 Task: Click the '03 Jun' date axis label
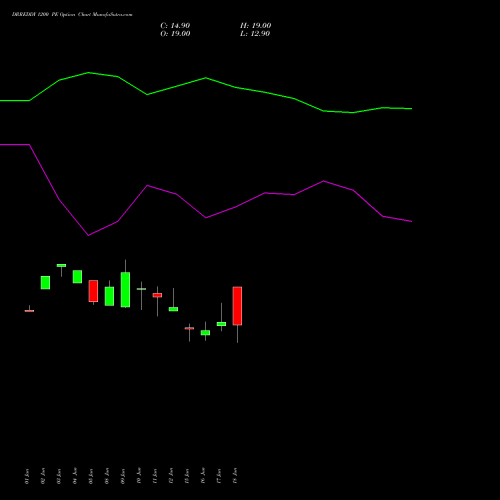59,476
